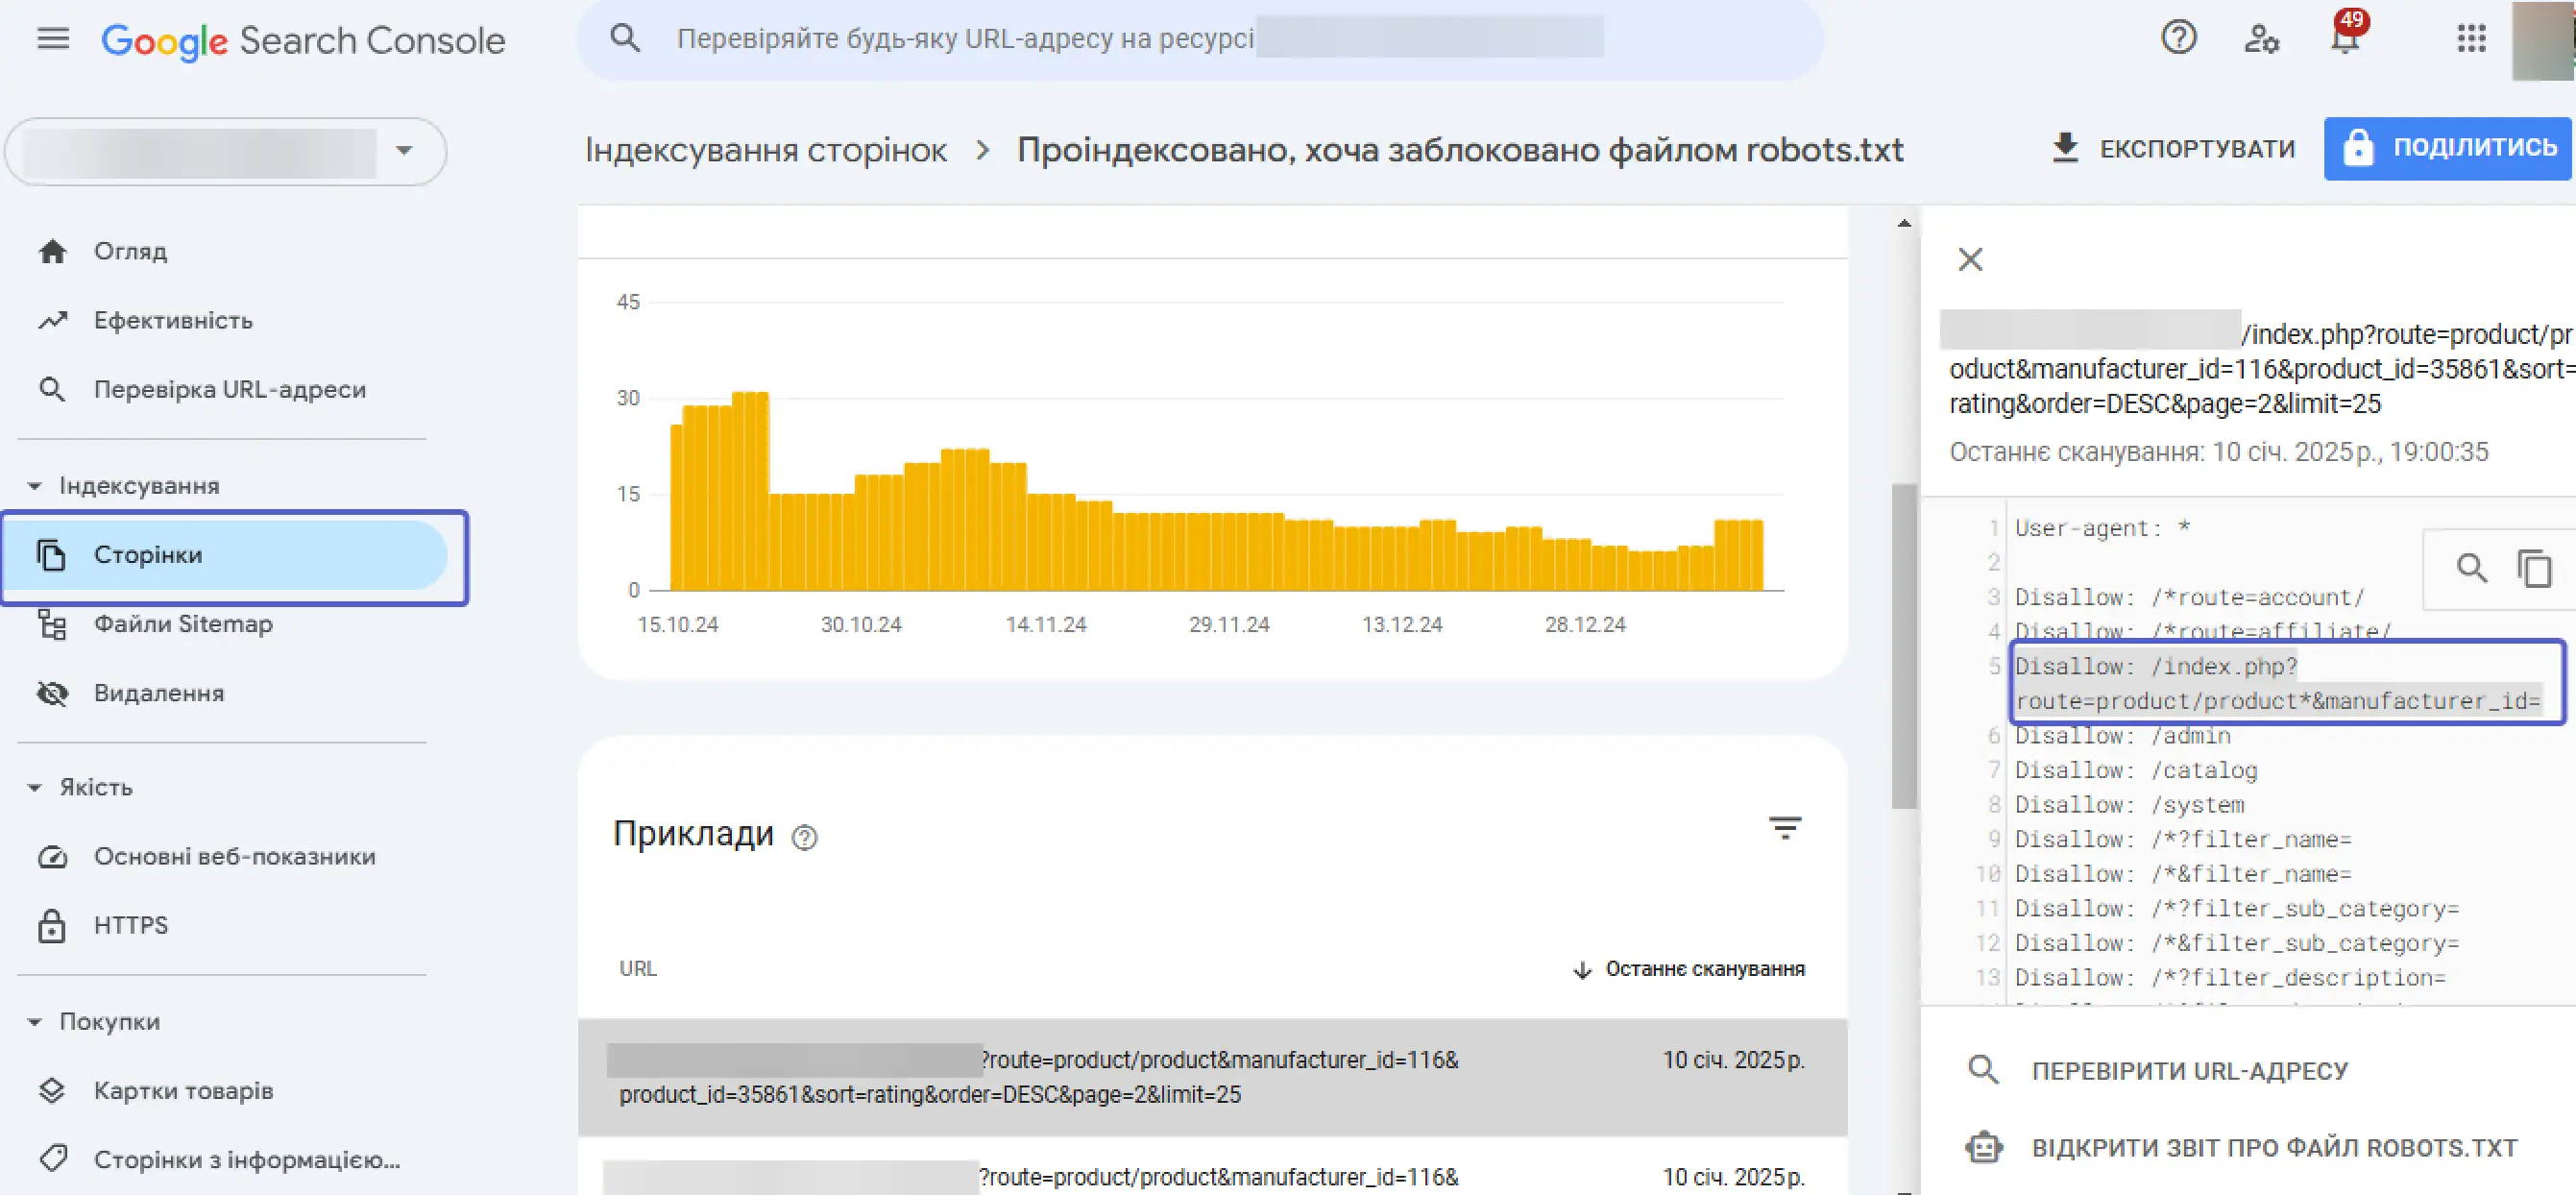Close the URL details side panel

(1970, 259)
